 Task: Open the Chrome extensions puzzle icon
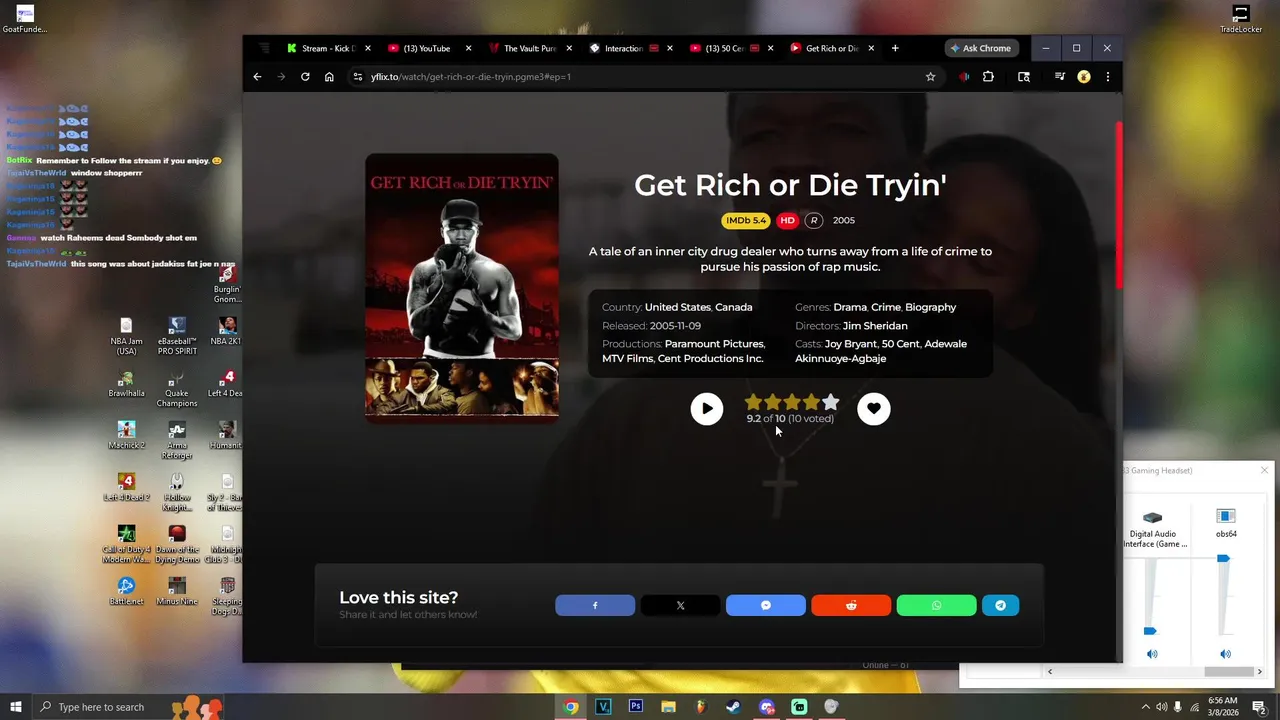tap(988, 77)
